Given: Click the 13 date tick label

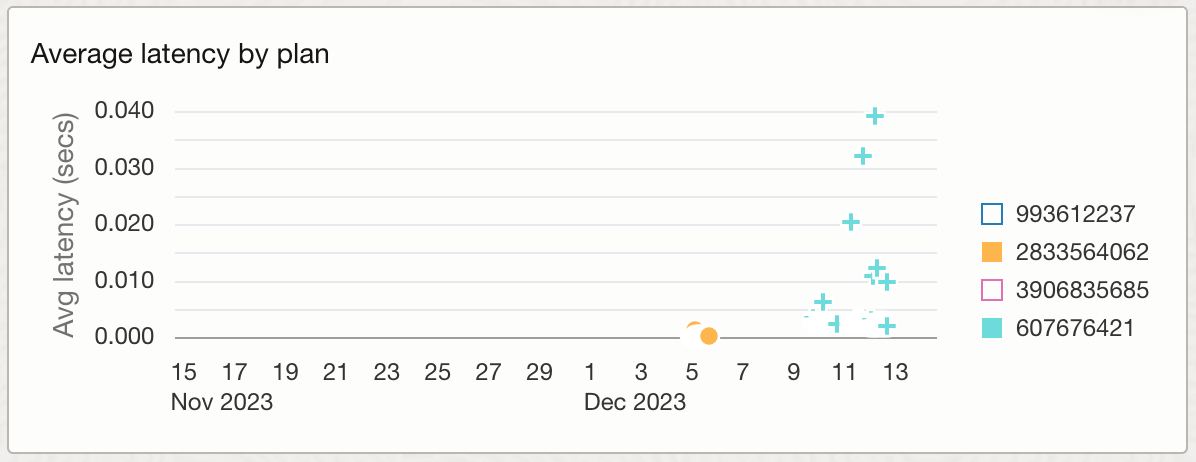Looking at the screenshot, I should coord(895,373).
